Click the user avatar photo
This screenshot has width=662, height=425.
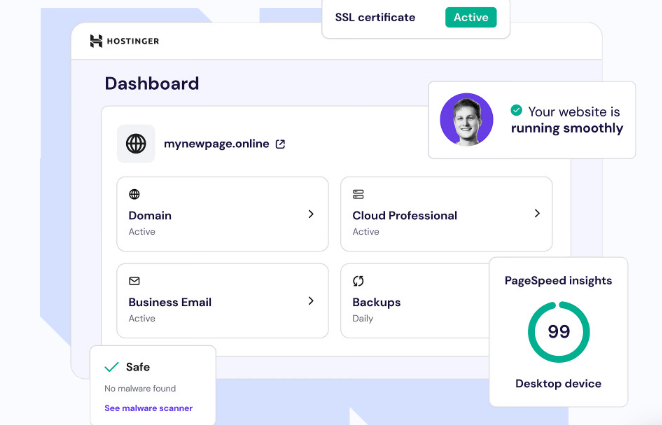466,120
